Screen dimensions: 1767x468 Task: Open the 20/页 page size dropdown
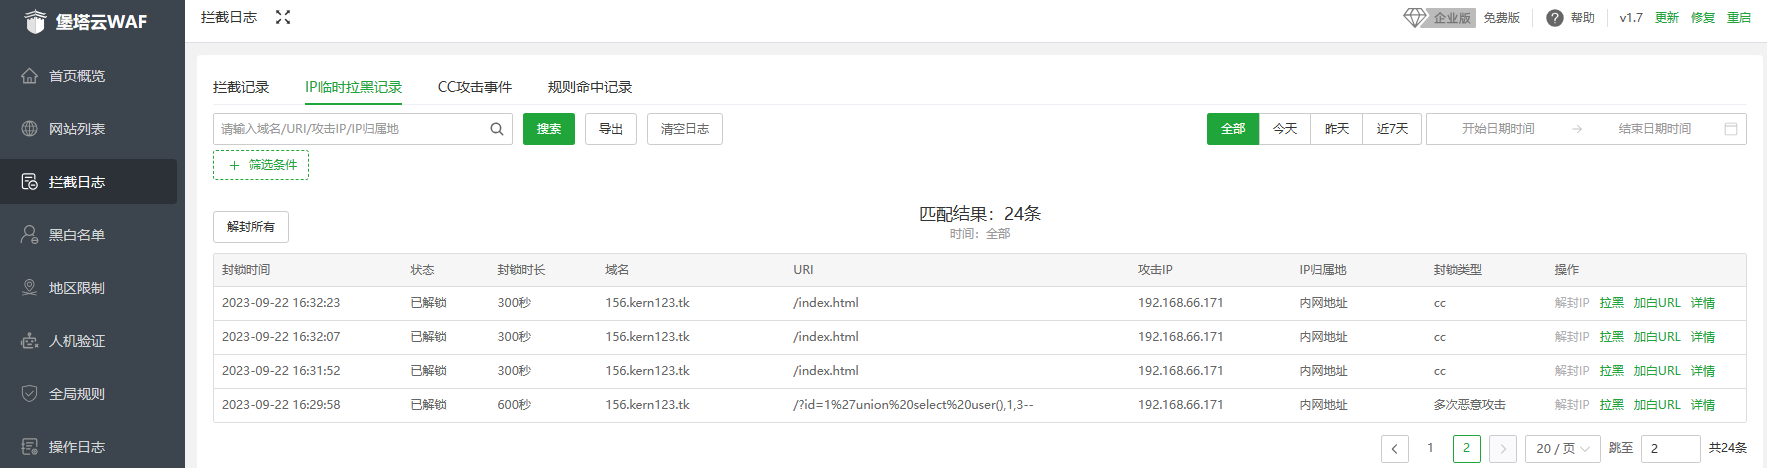coord(1562,449)
